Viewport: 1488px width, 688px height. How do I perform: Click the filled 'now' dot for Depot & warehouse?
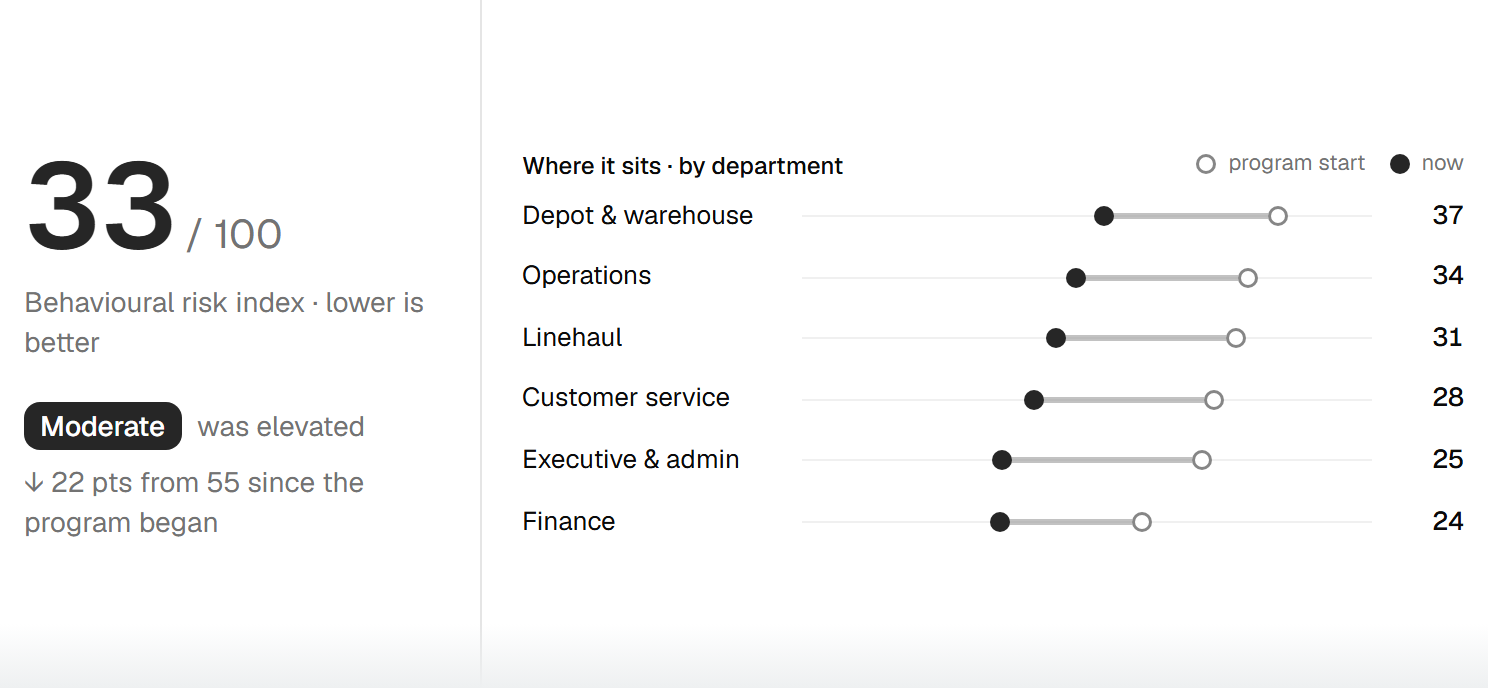tap(1104, 216)
